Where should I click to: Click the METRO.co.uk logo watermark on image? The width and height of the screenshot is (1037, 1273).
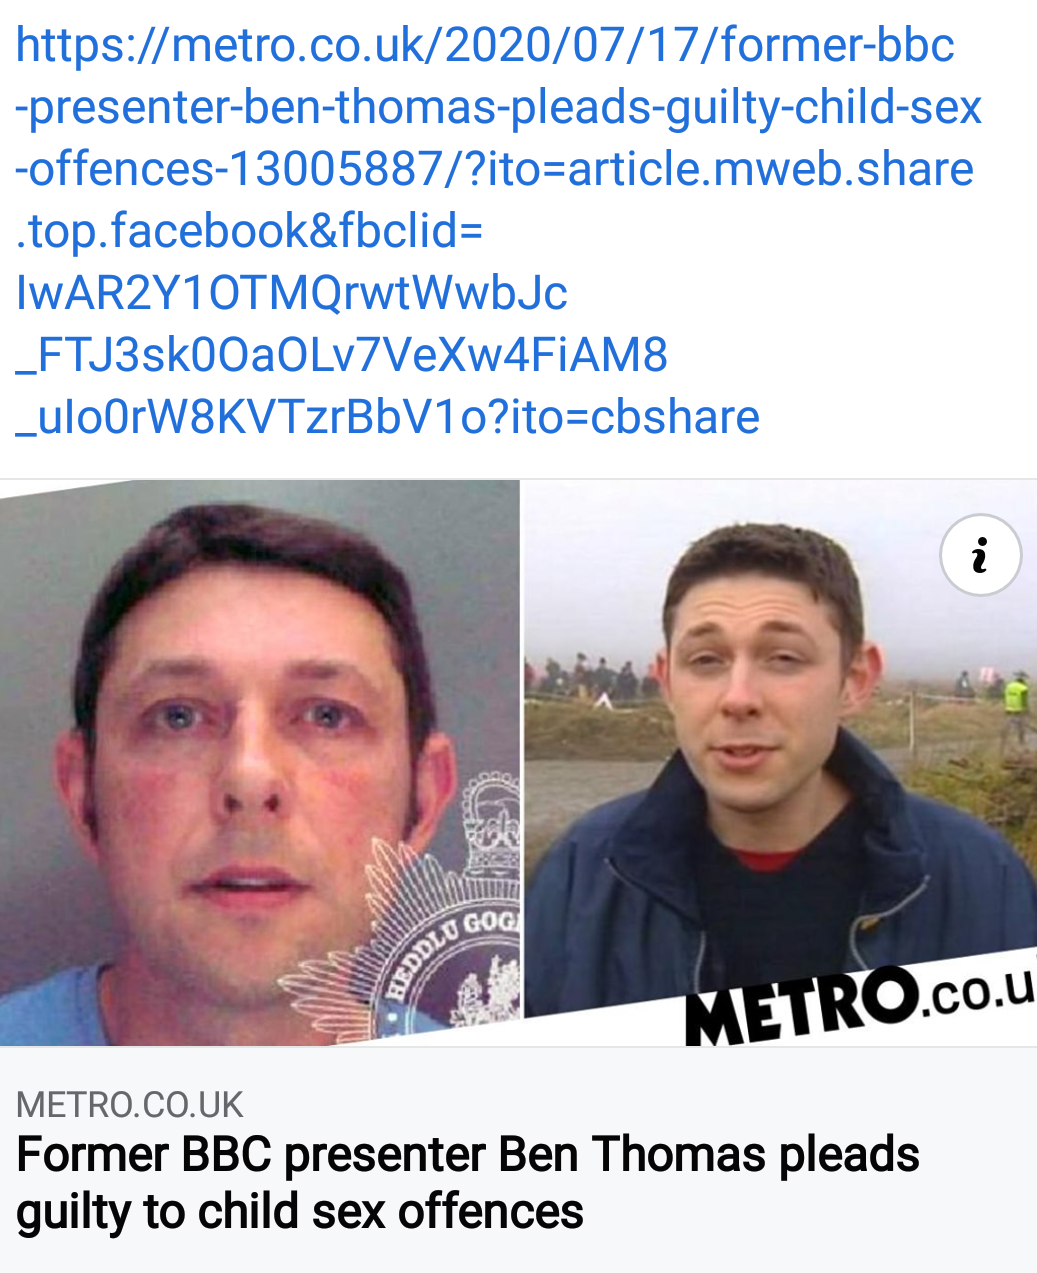pyautogui.click(x=860, y=1003)
